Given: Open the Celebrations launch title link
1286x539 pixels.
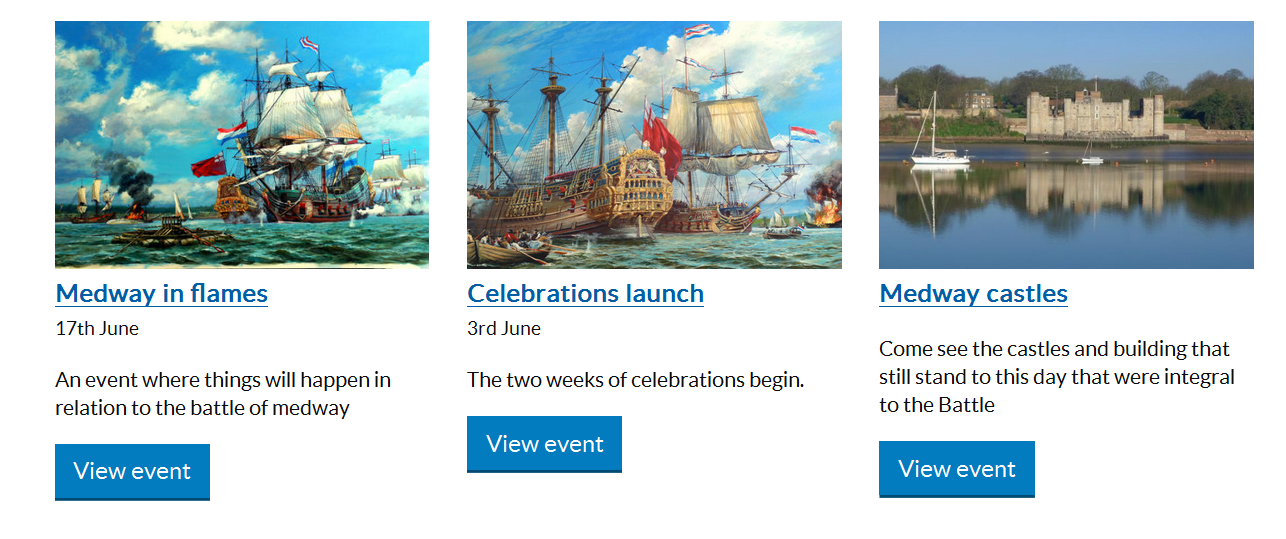Looking at the screenshot, I should [x=586, y=294].
